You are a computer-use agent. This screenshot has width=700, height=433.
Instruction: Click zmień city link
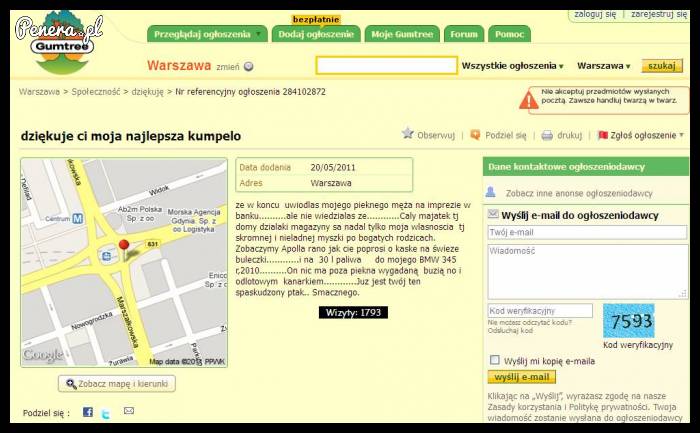pos(228,67)
